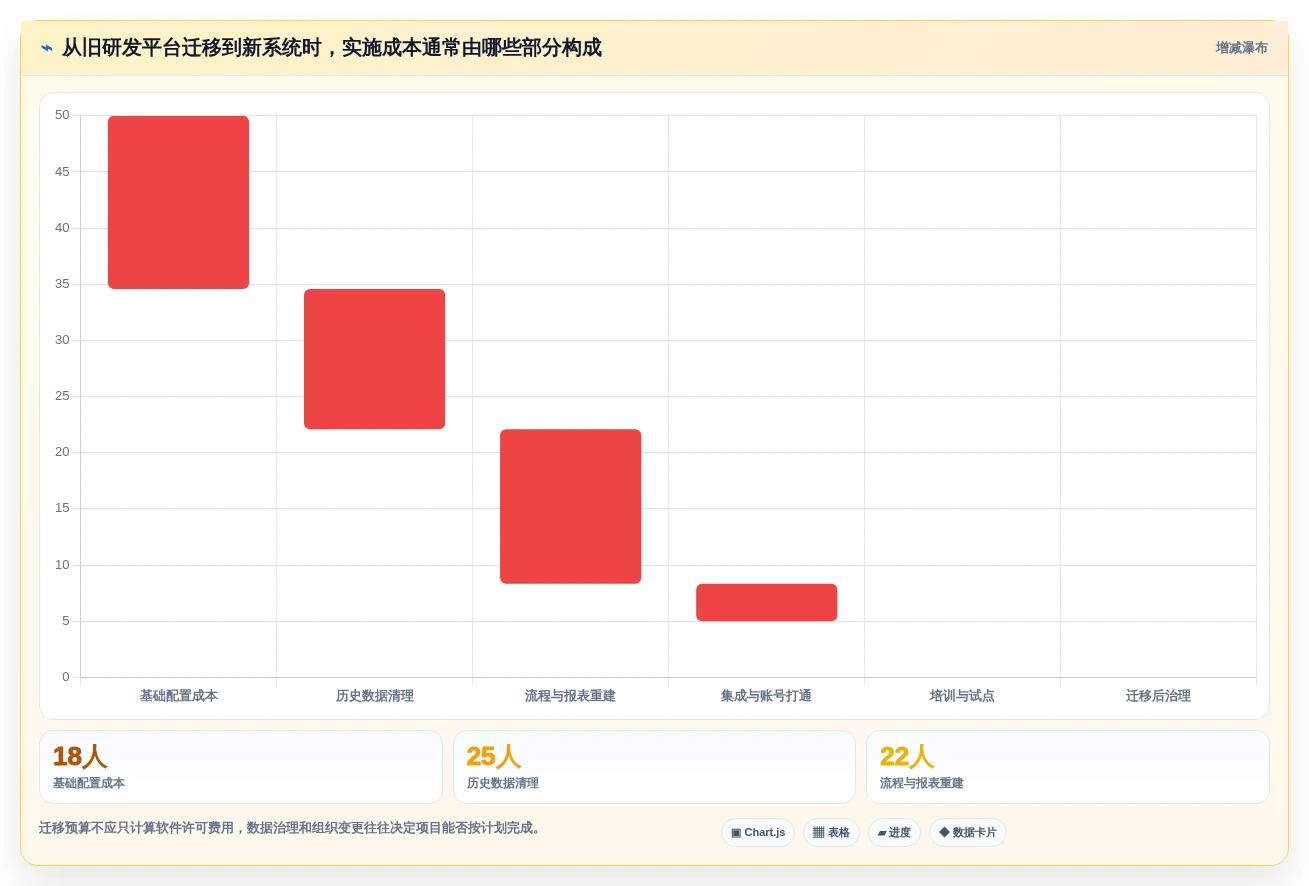Select the 进度 tag chip
Viewport: 1309px width, 886px height.
pos(894,832)
